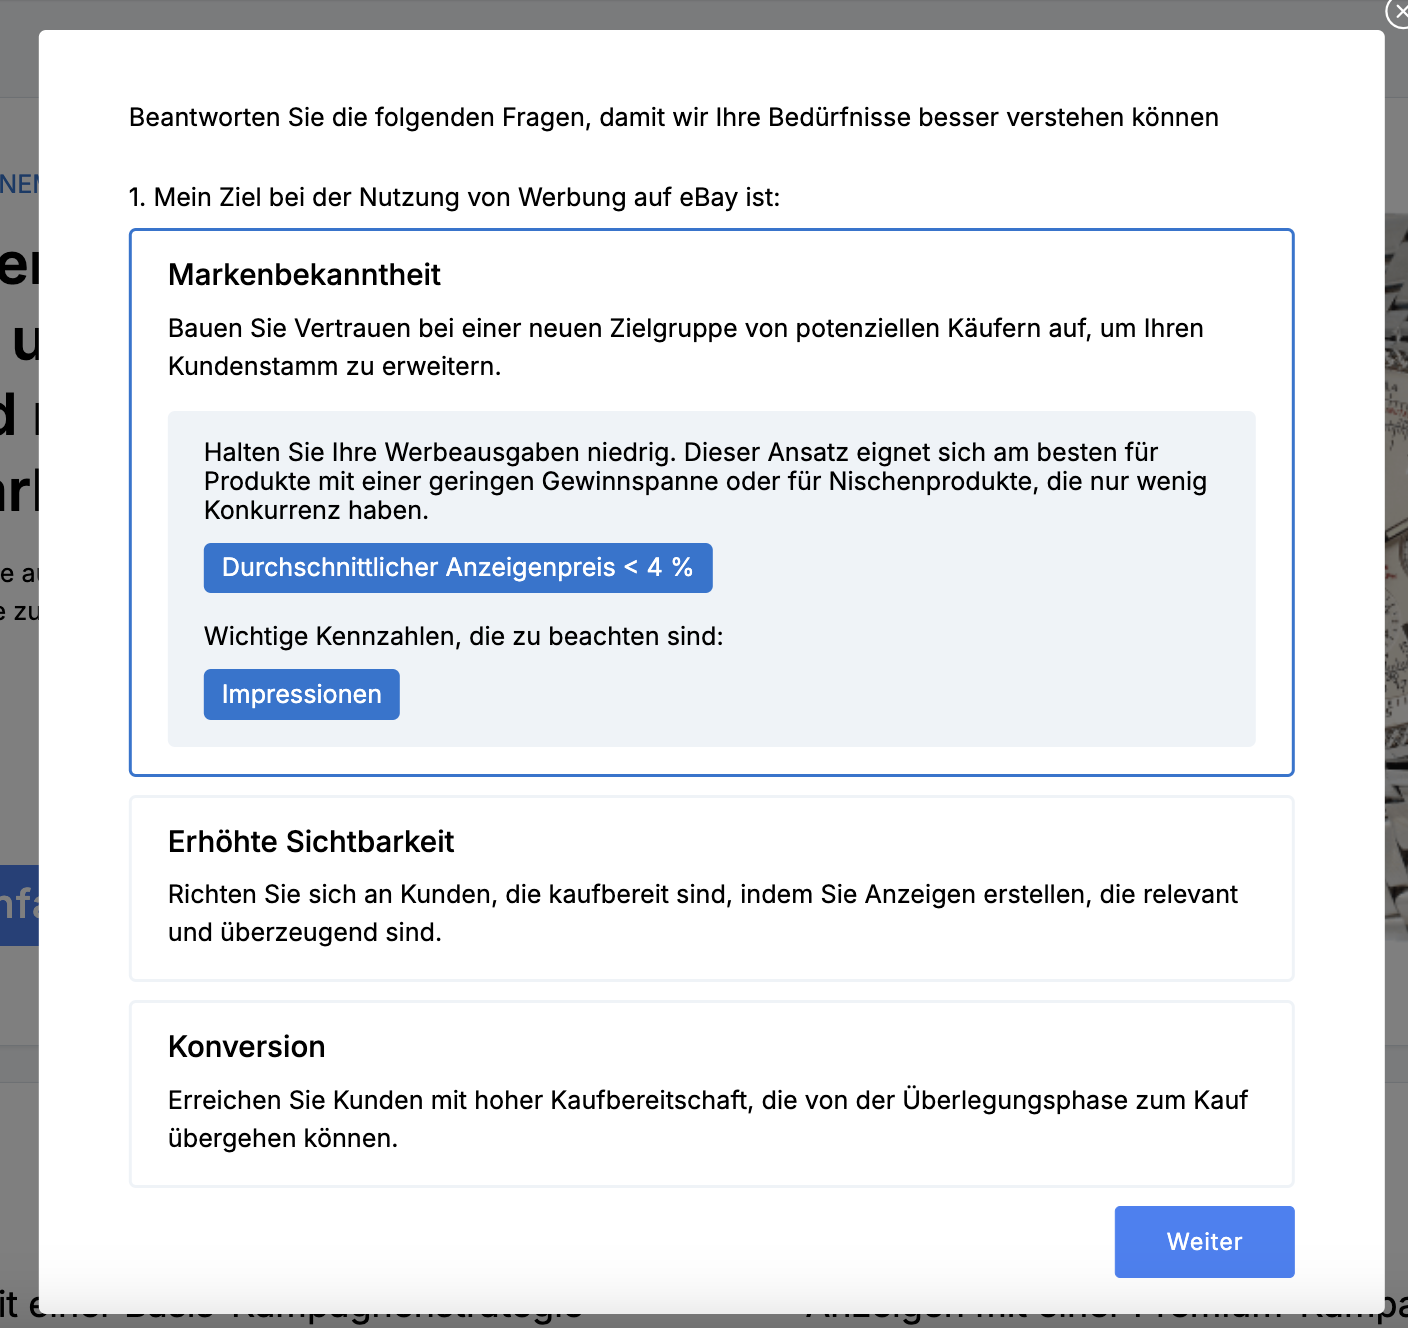This screenshot has height=1328, width=1408.
Task: Click Durchschnittlicher Anzeigenpreis < 4 % badge
Action: pyautogui.click(x=458, y=568)
